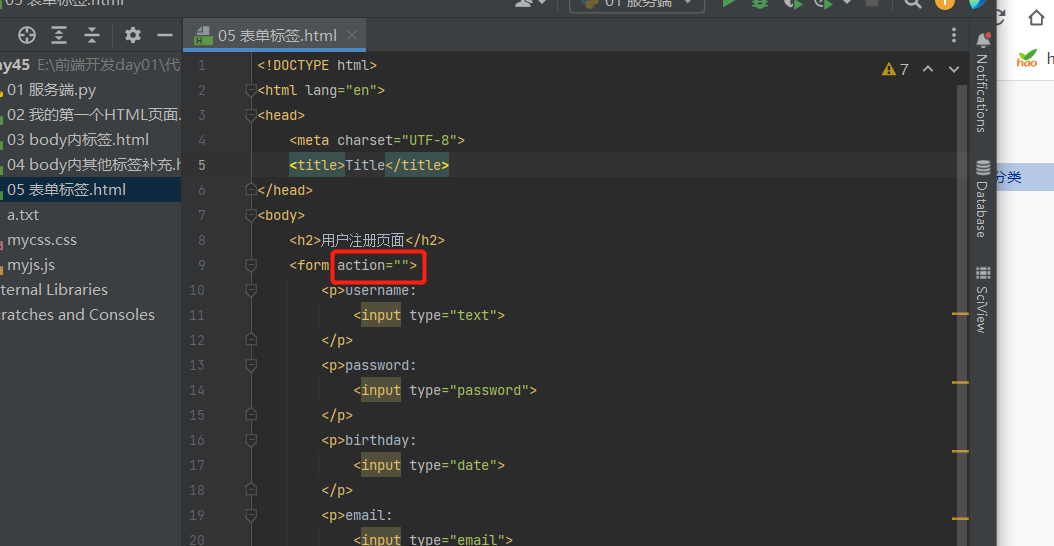Viewport: 1054px width, 546px height.
Task: Click the green Run button
Action: 729,3
